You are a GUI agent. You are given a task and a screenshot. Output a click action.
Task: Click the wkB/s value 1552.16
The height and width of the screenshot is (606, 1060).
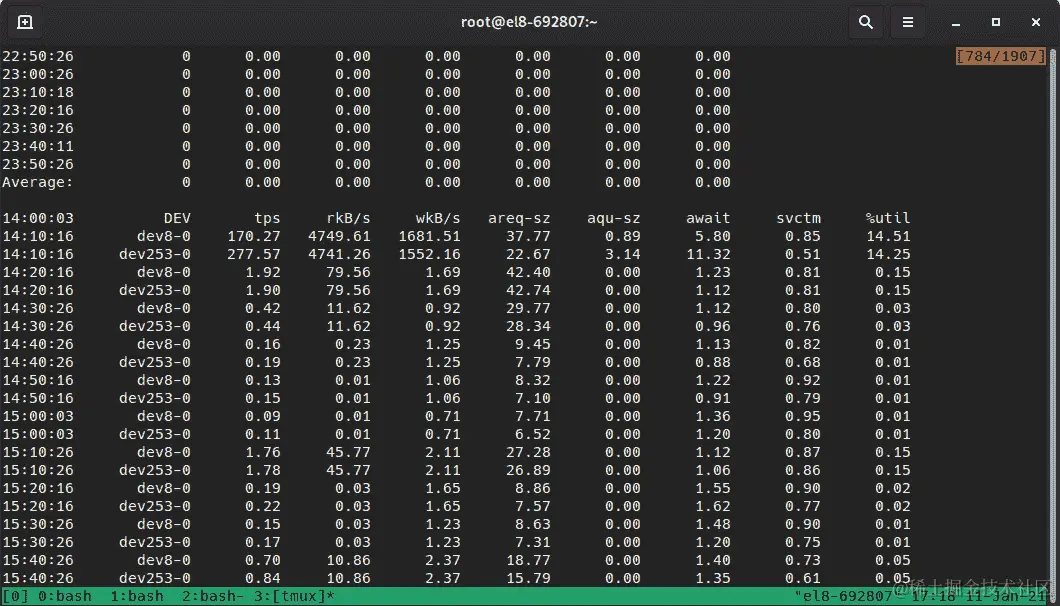click(429, 254)
